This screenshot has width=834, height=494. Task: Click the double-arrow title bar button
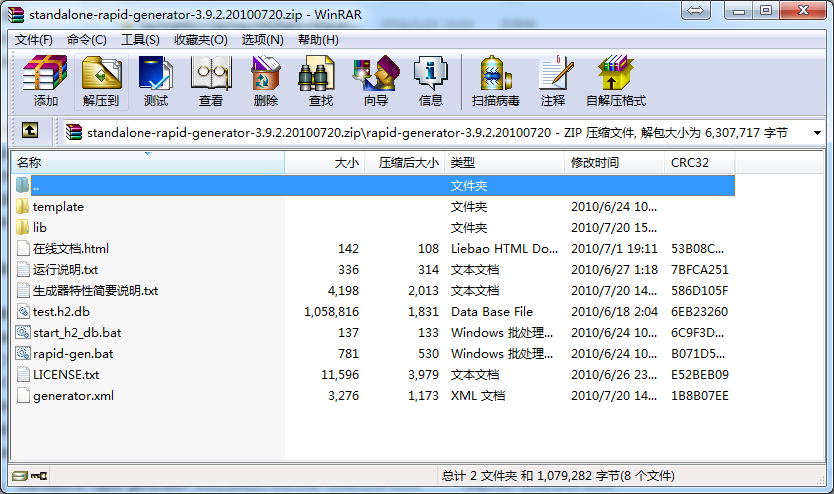tap(696, 11)
